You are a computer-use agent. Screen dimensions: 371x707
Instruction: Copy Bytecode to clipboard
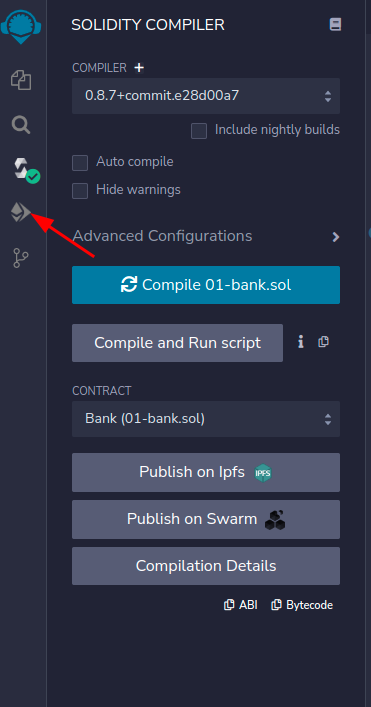point(302,605)
